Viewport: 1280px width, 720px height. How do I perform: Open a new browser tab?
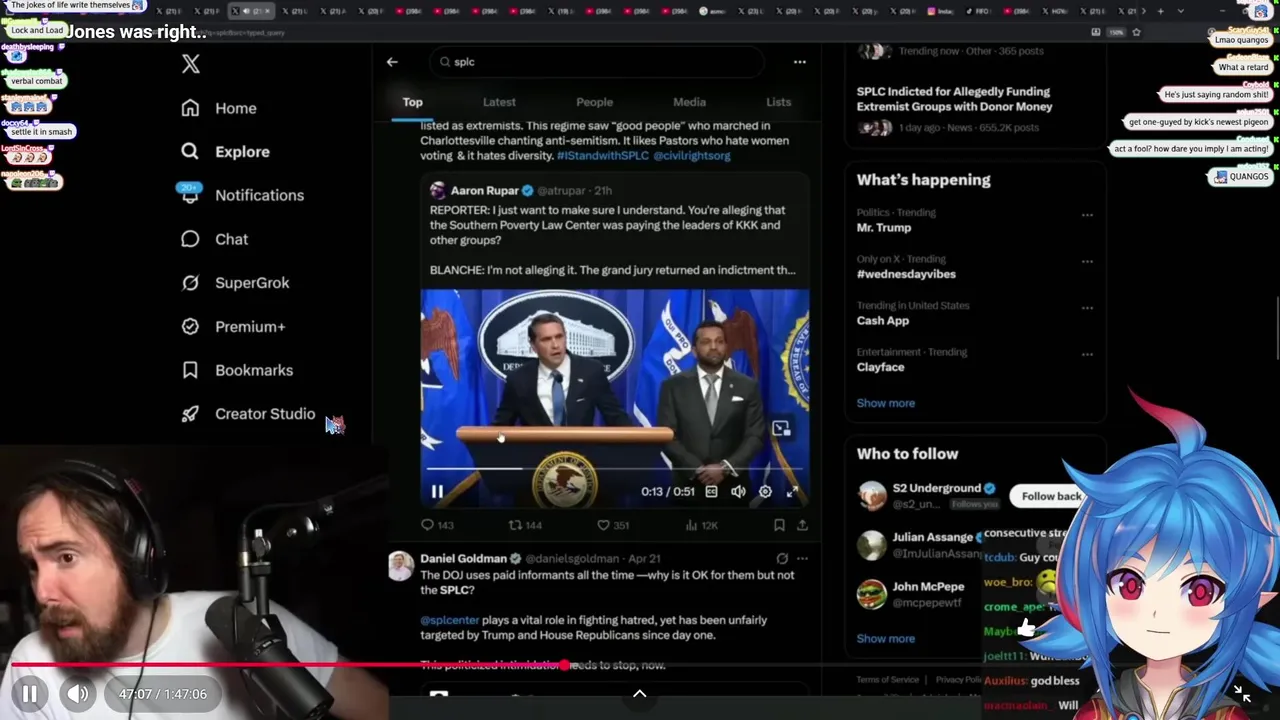(1160, 11)
